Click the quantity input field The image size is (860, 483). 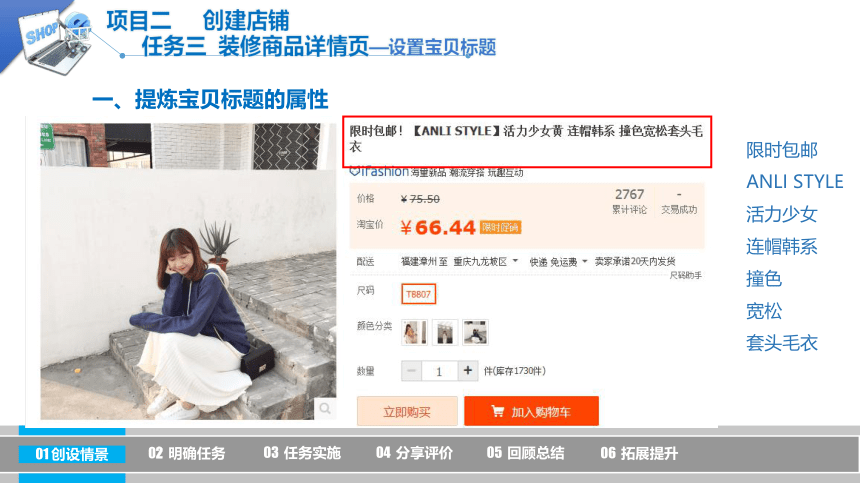click(x=439, y=371)
